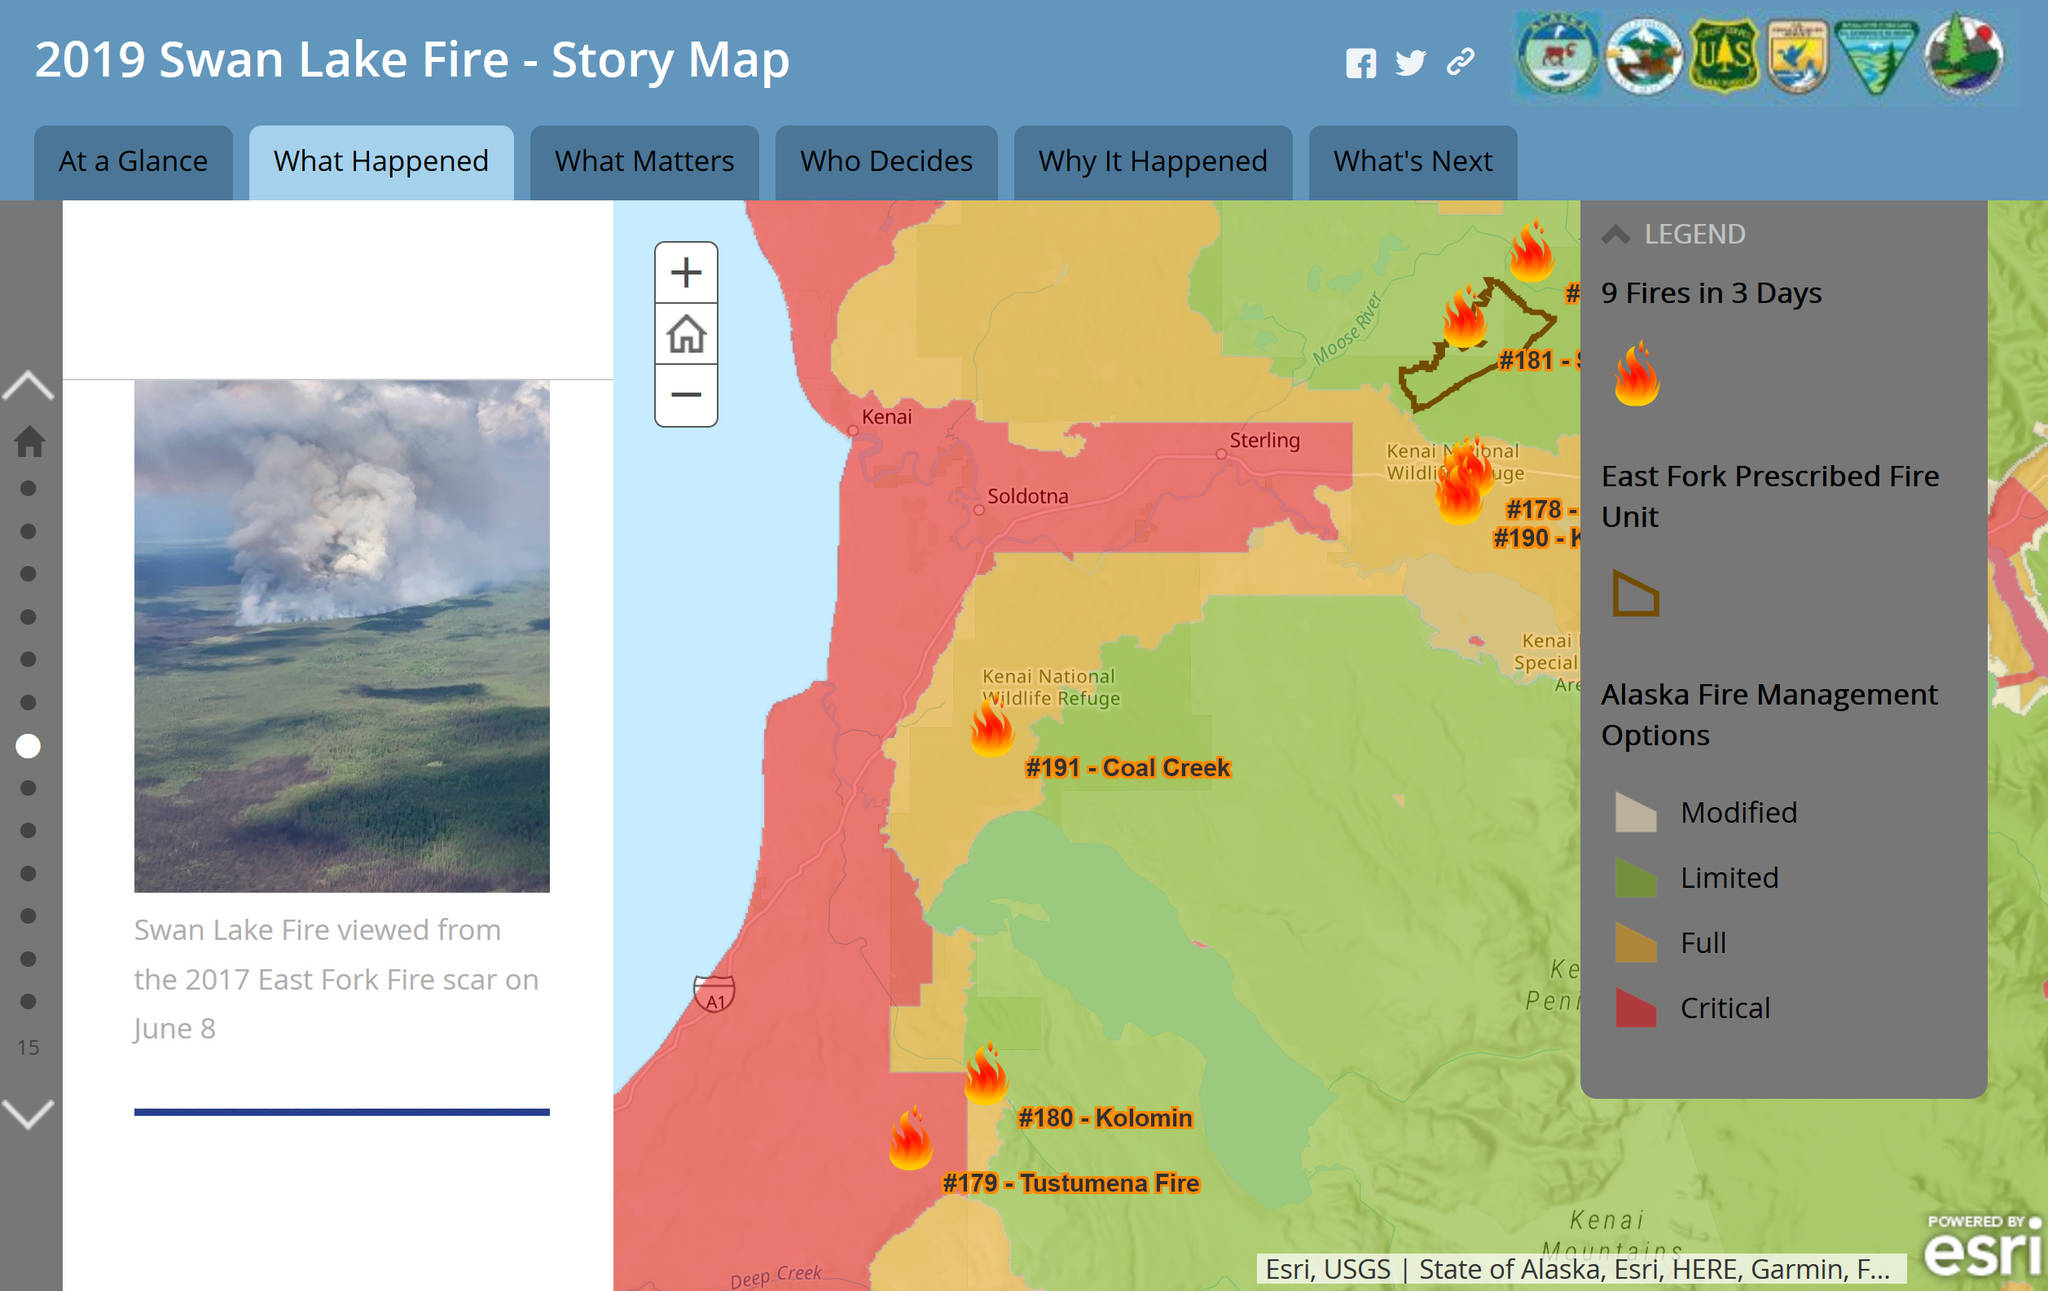Go to sidebar home section
Image resolution: width=2048 pixels, height=1291 pixels.
(x=29, y=441)
